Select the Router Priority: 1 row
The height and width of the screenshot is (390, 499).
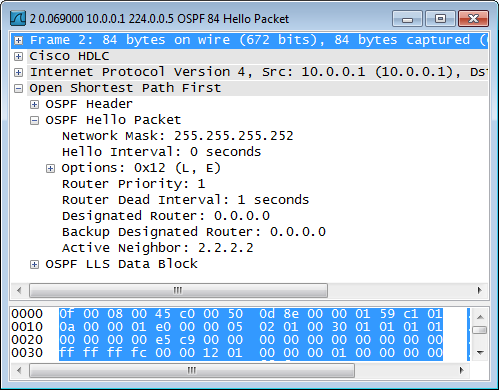133,184
